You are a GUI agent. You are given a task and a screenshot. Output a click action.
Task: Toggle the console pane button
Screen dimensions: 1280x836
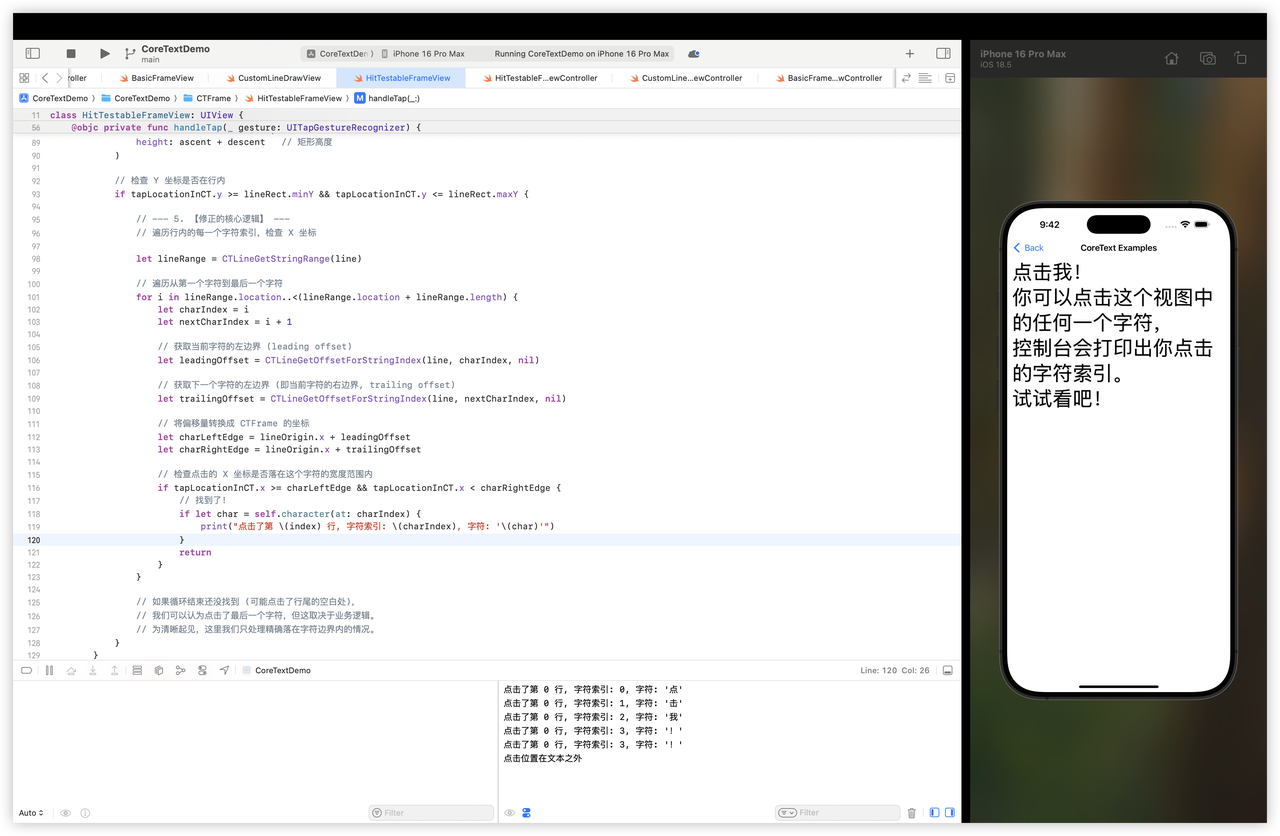[950, 813]
